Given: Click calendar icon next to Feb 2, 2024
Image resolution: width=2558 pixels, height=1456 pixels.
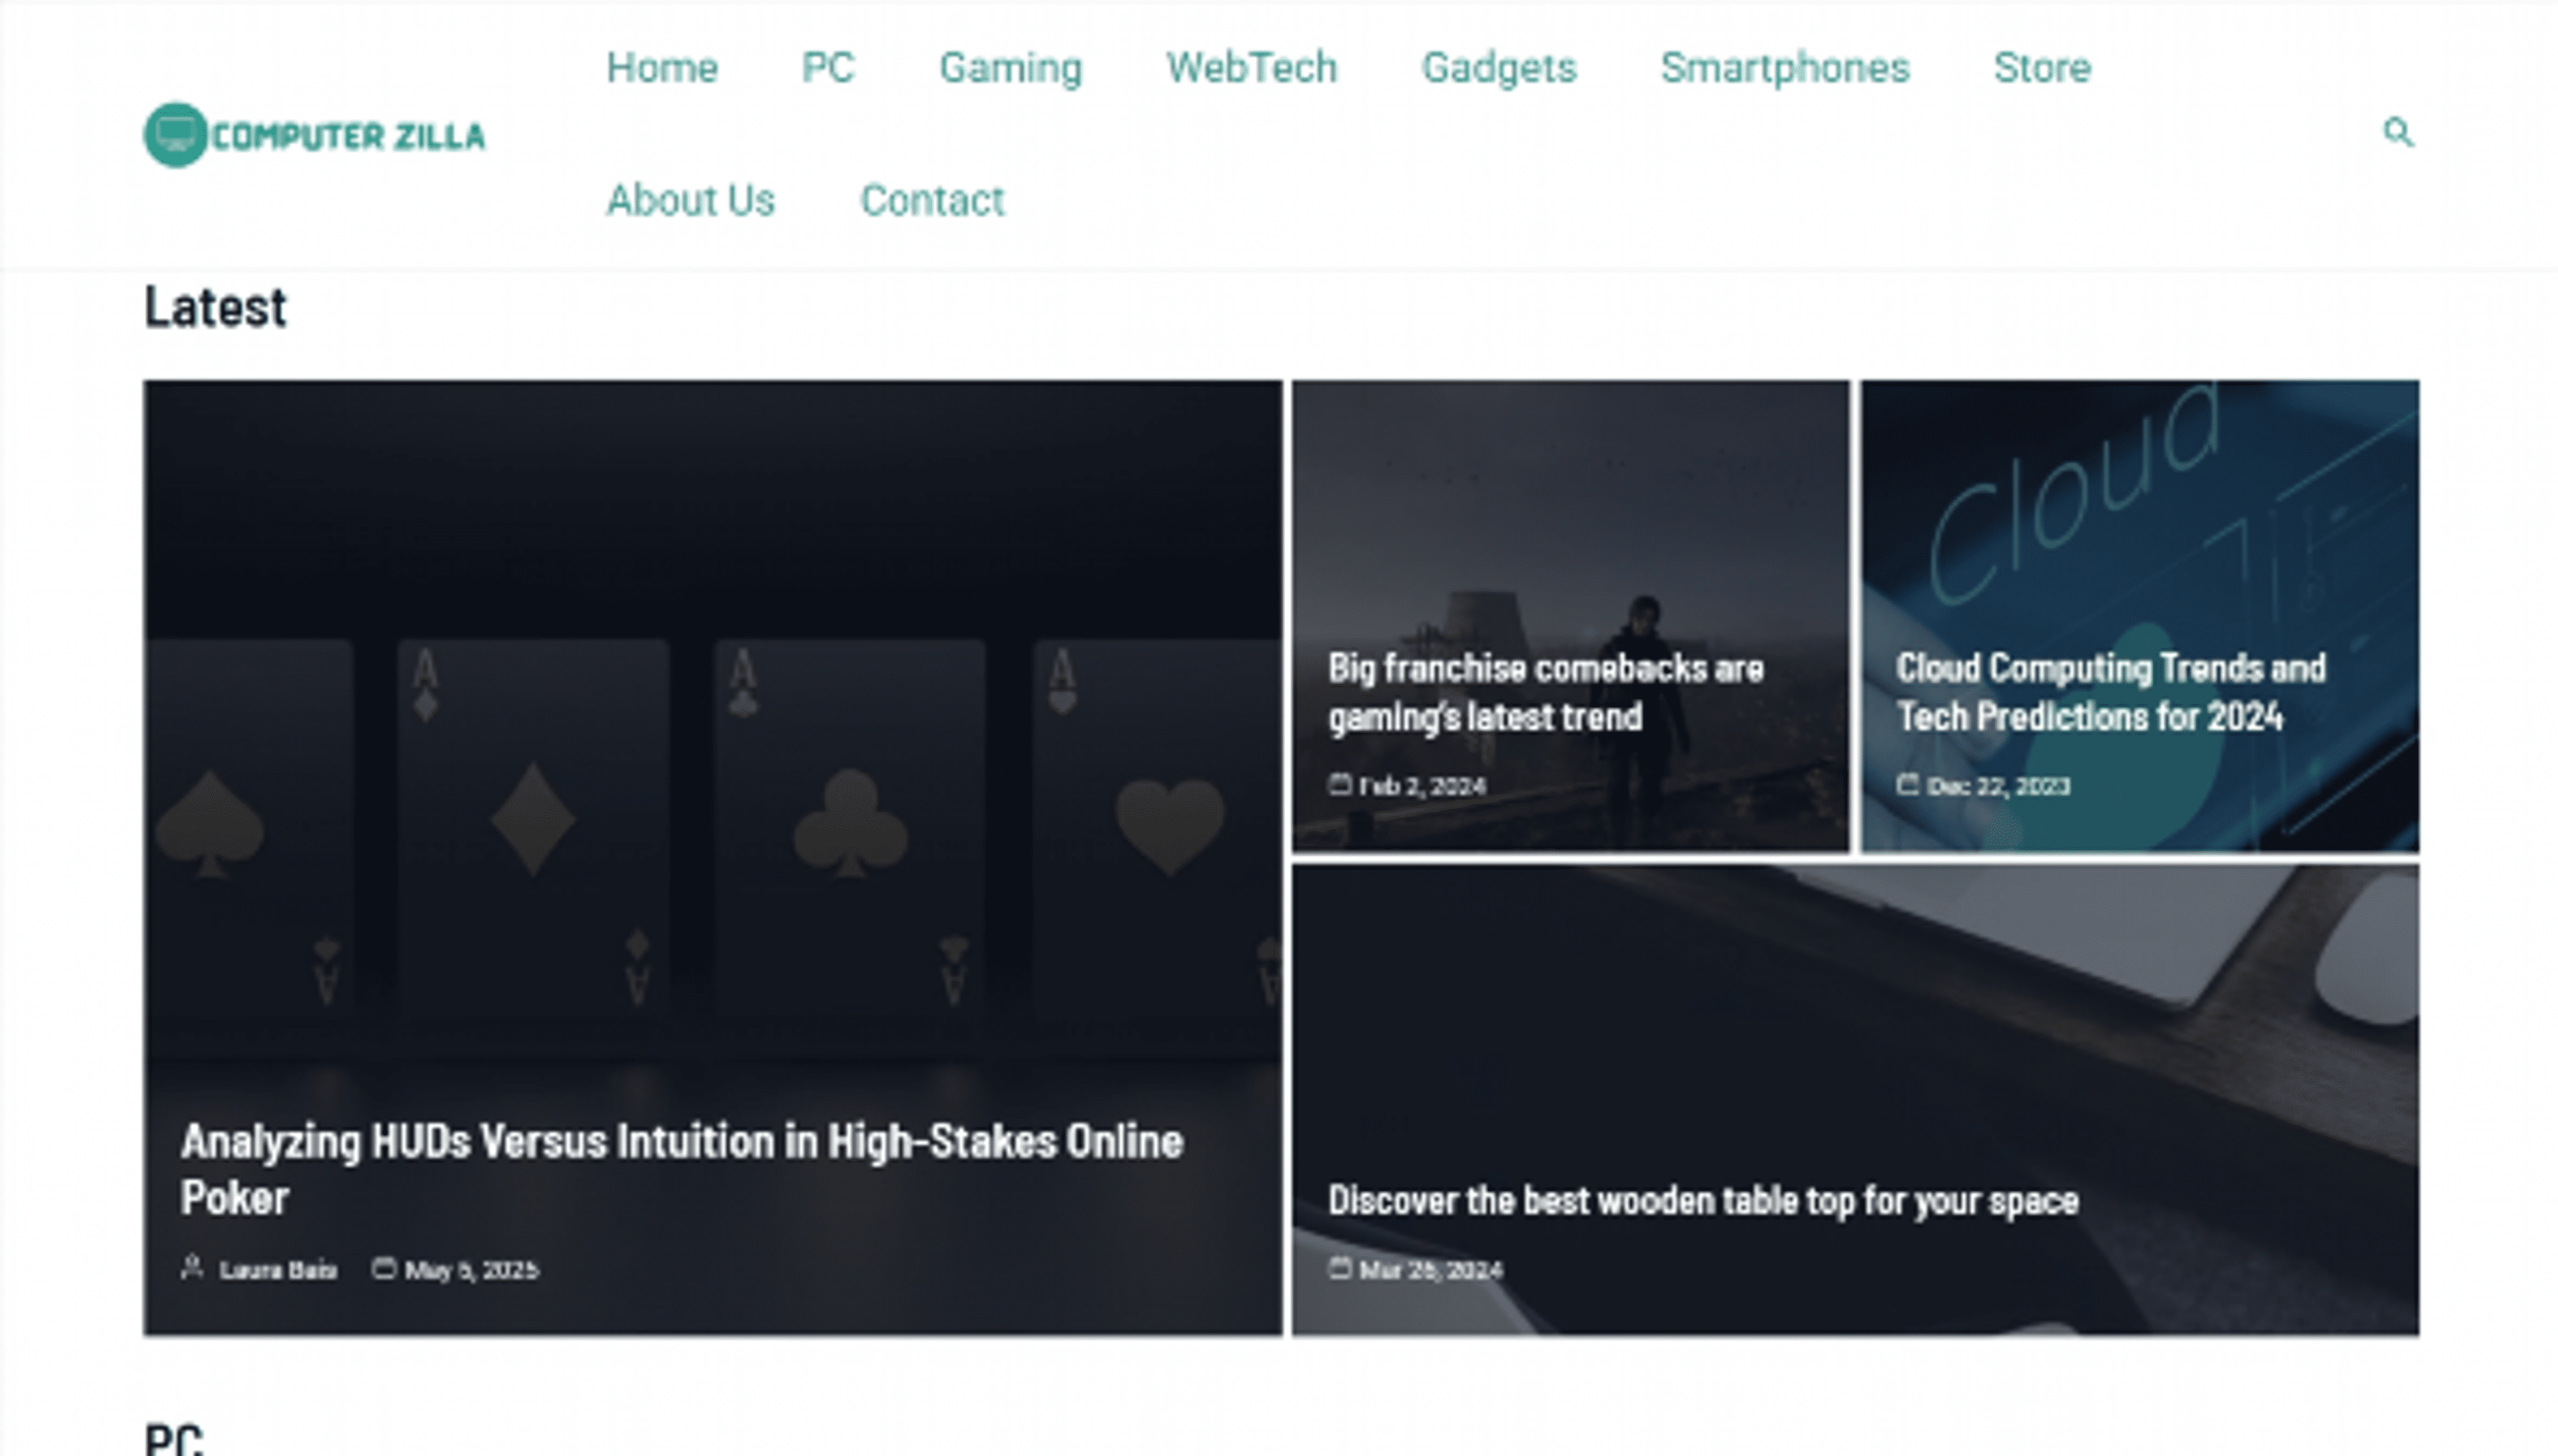Looking at the screenshot, I should [x=1339, y=784].
